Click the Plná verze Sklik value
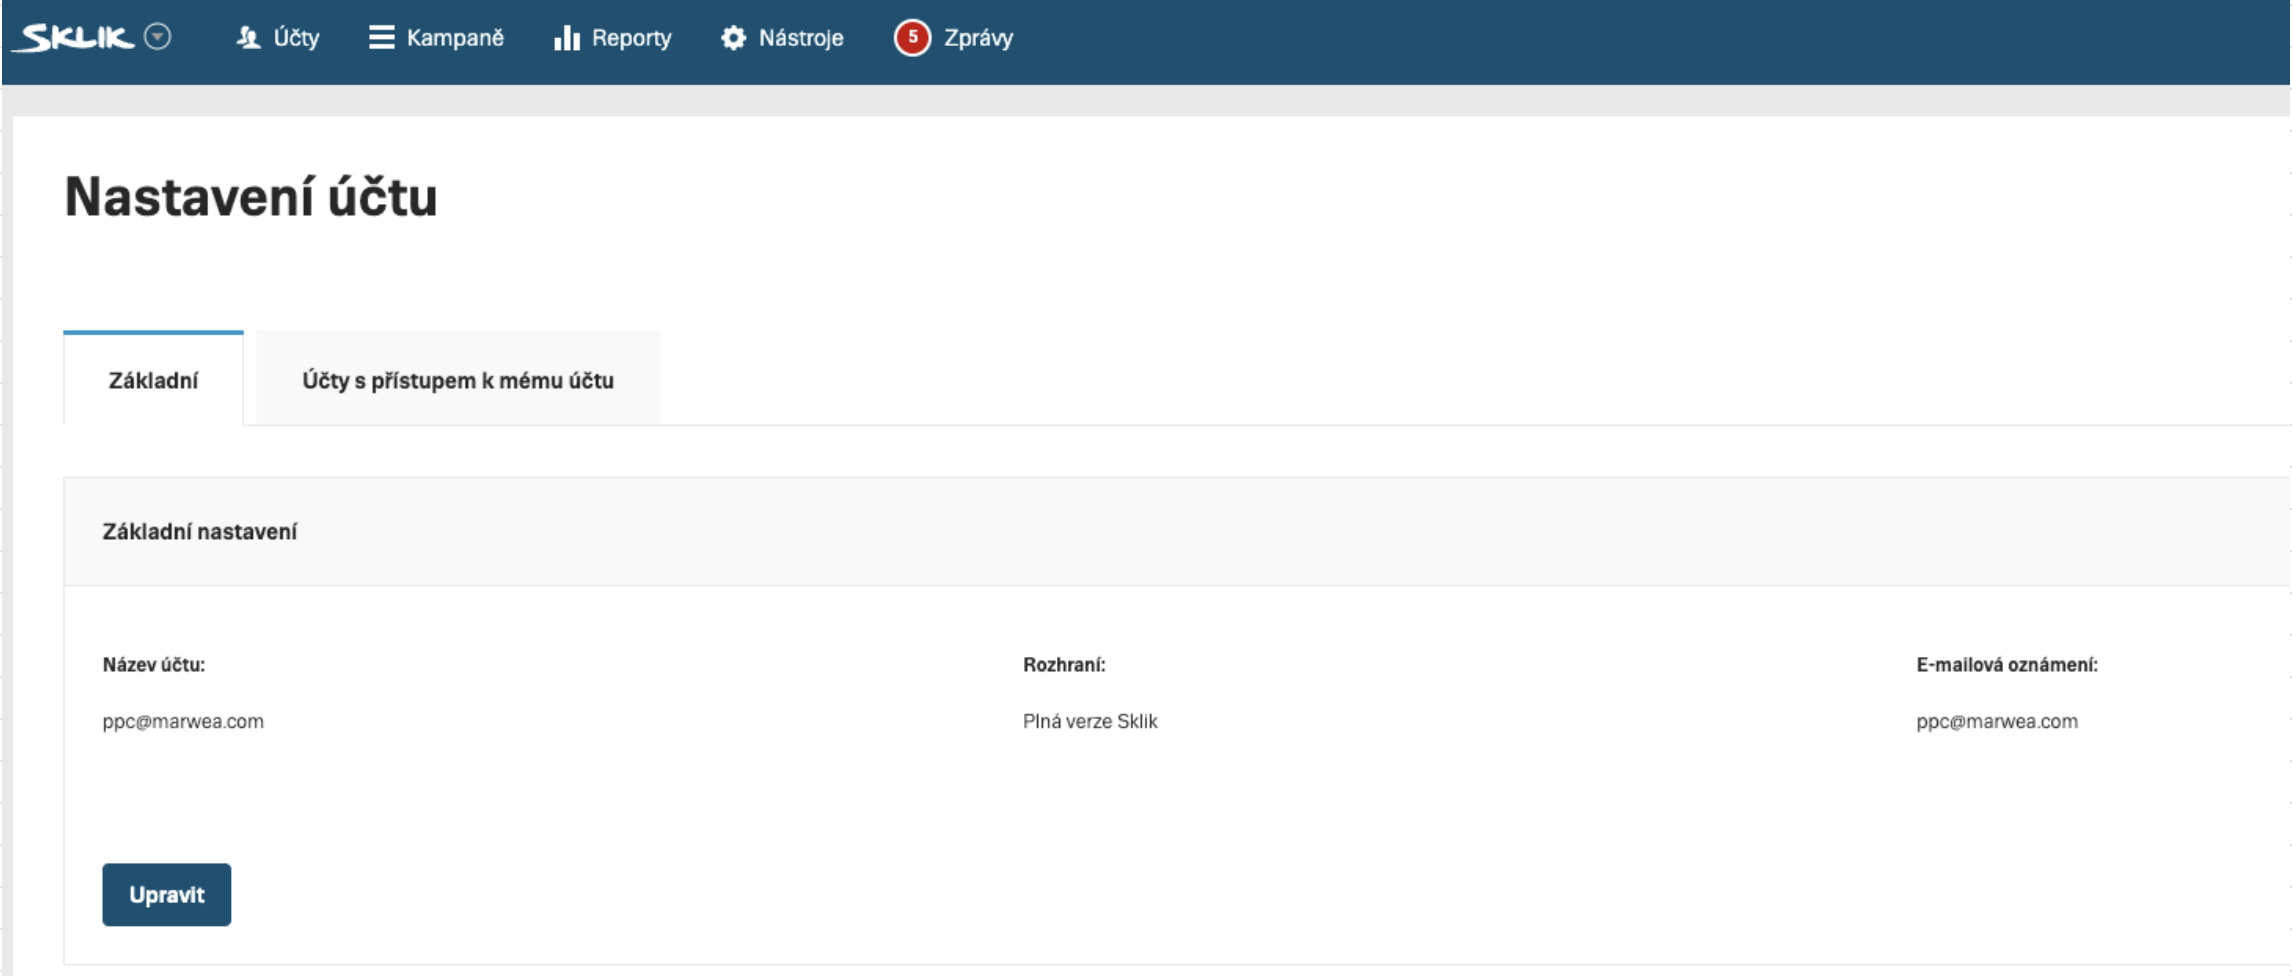The image size is (2292, 976). point(1090,721)
